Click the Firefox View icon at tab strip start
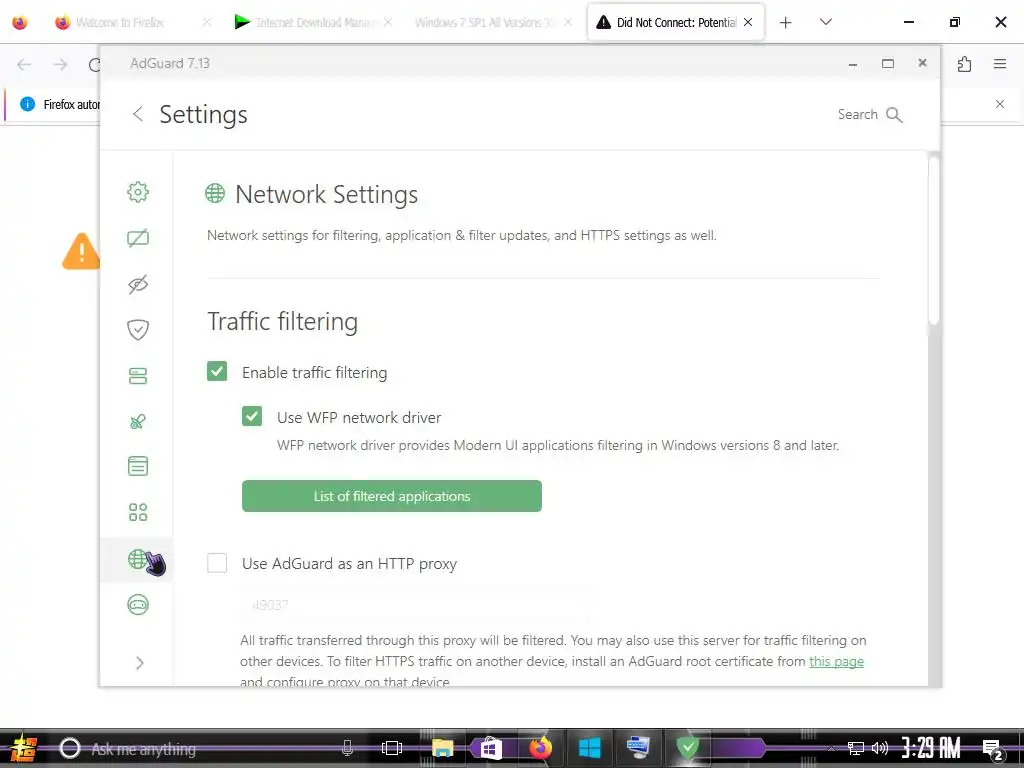Image resolution: width=1024 pixels, height=768 pixels. [20, 22]
